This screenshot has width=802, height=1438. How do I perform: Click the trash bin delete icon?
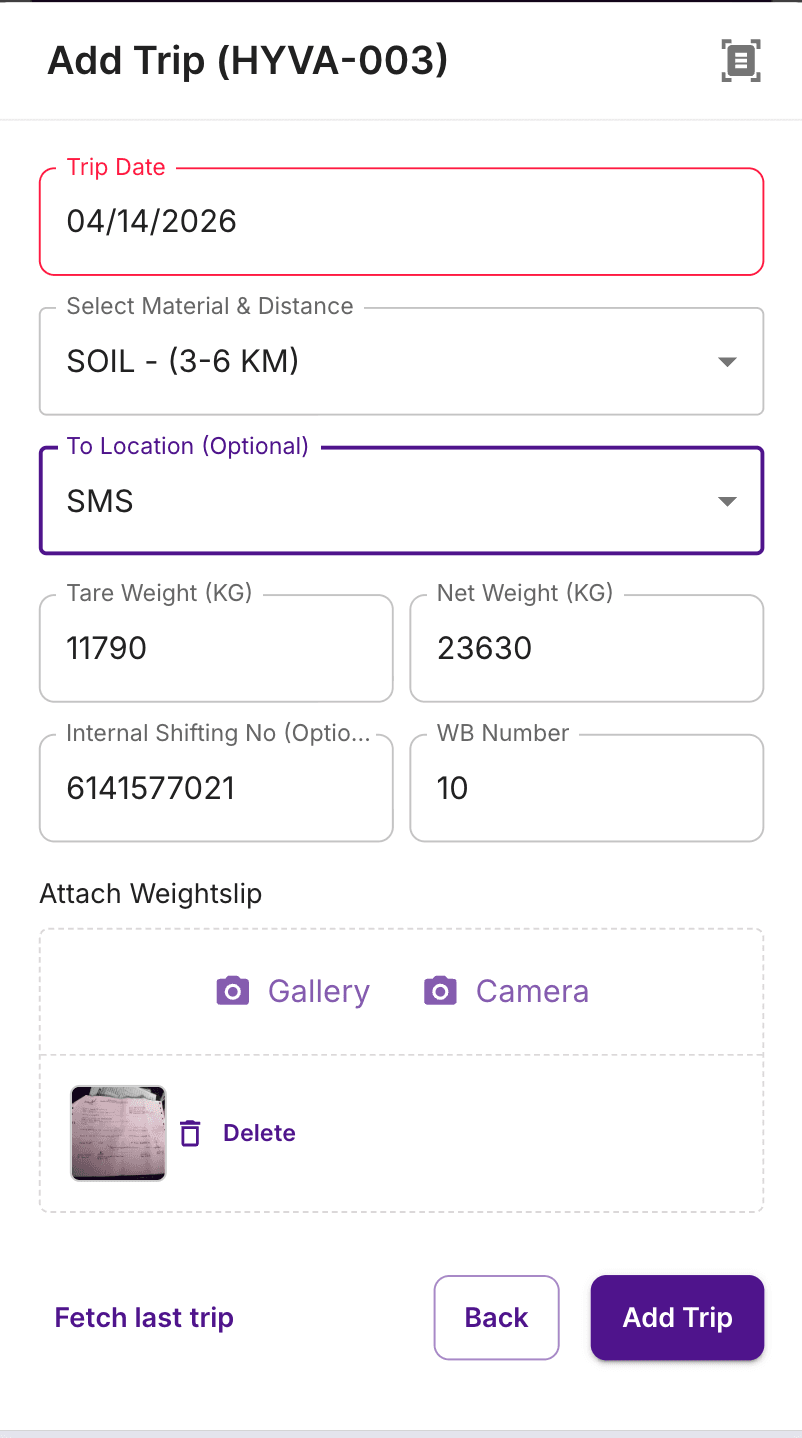pos(190,1133)
